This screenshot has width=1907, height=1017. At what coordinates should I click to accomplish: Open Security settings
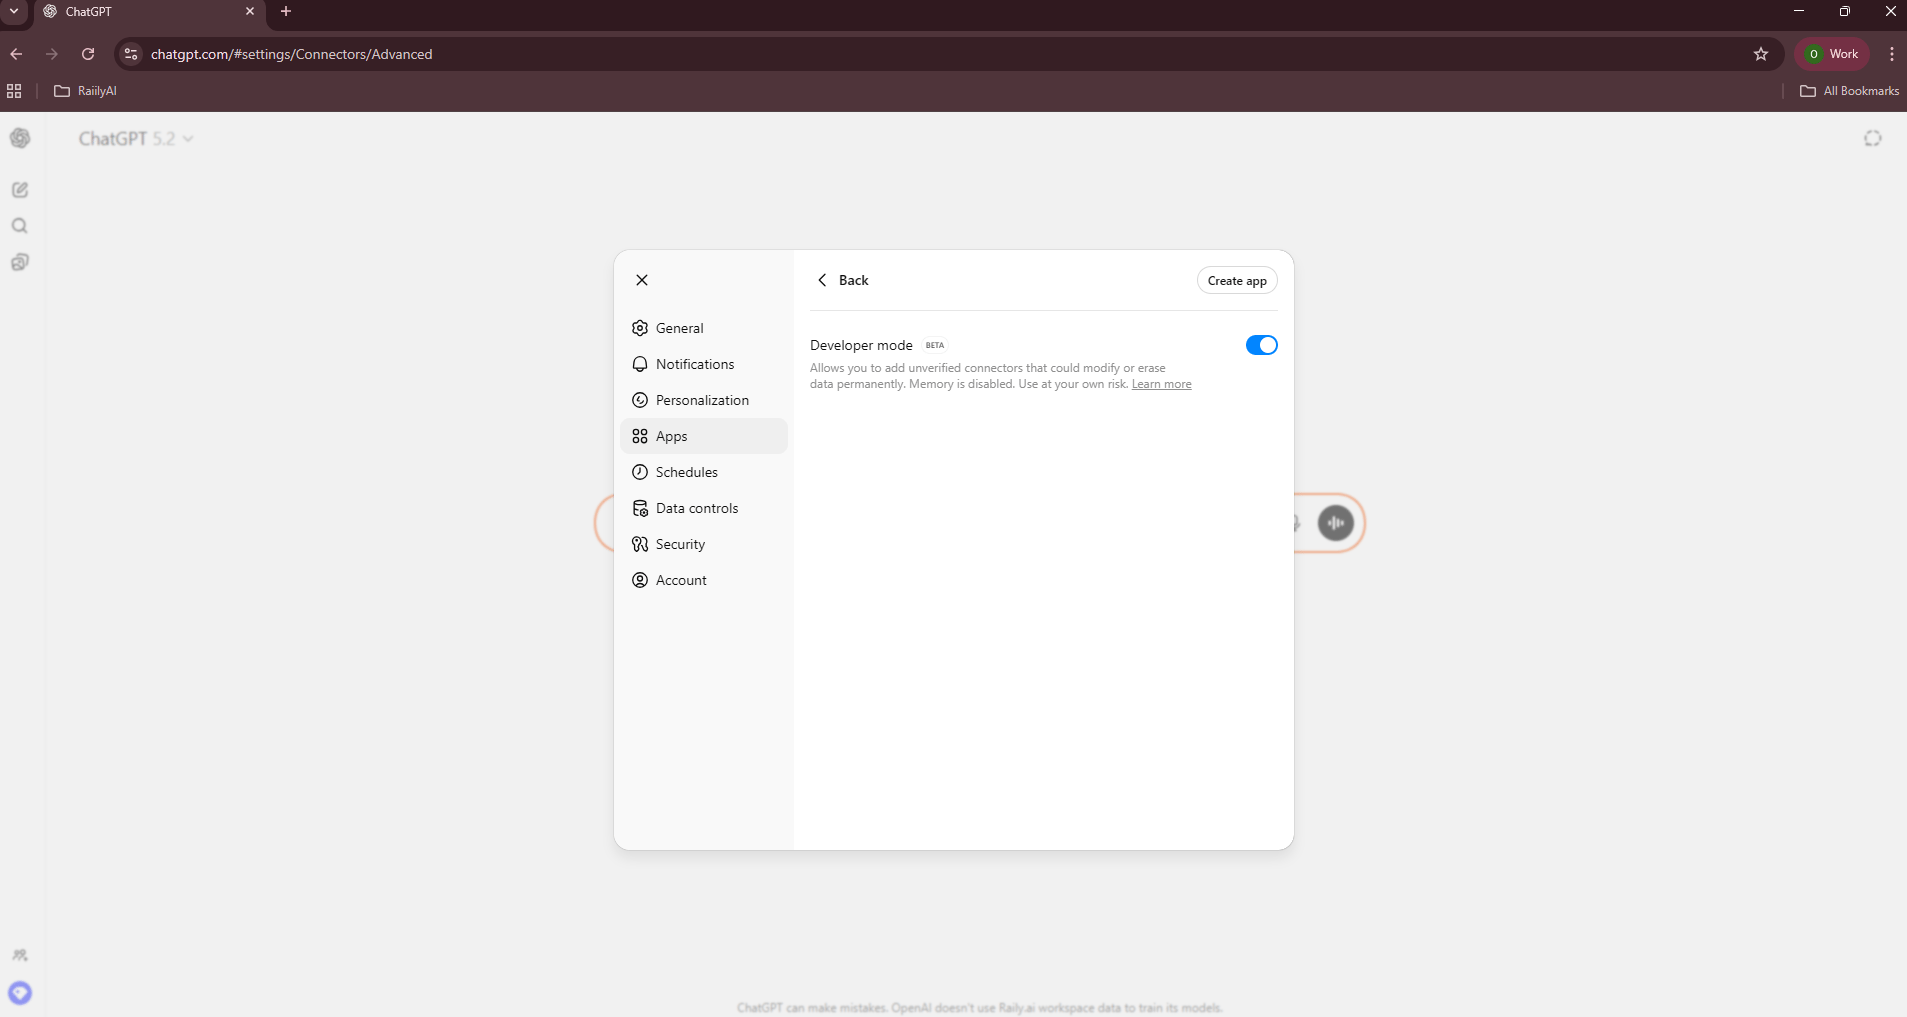point(704,544)
